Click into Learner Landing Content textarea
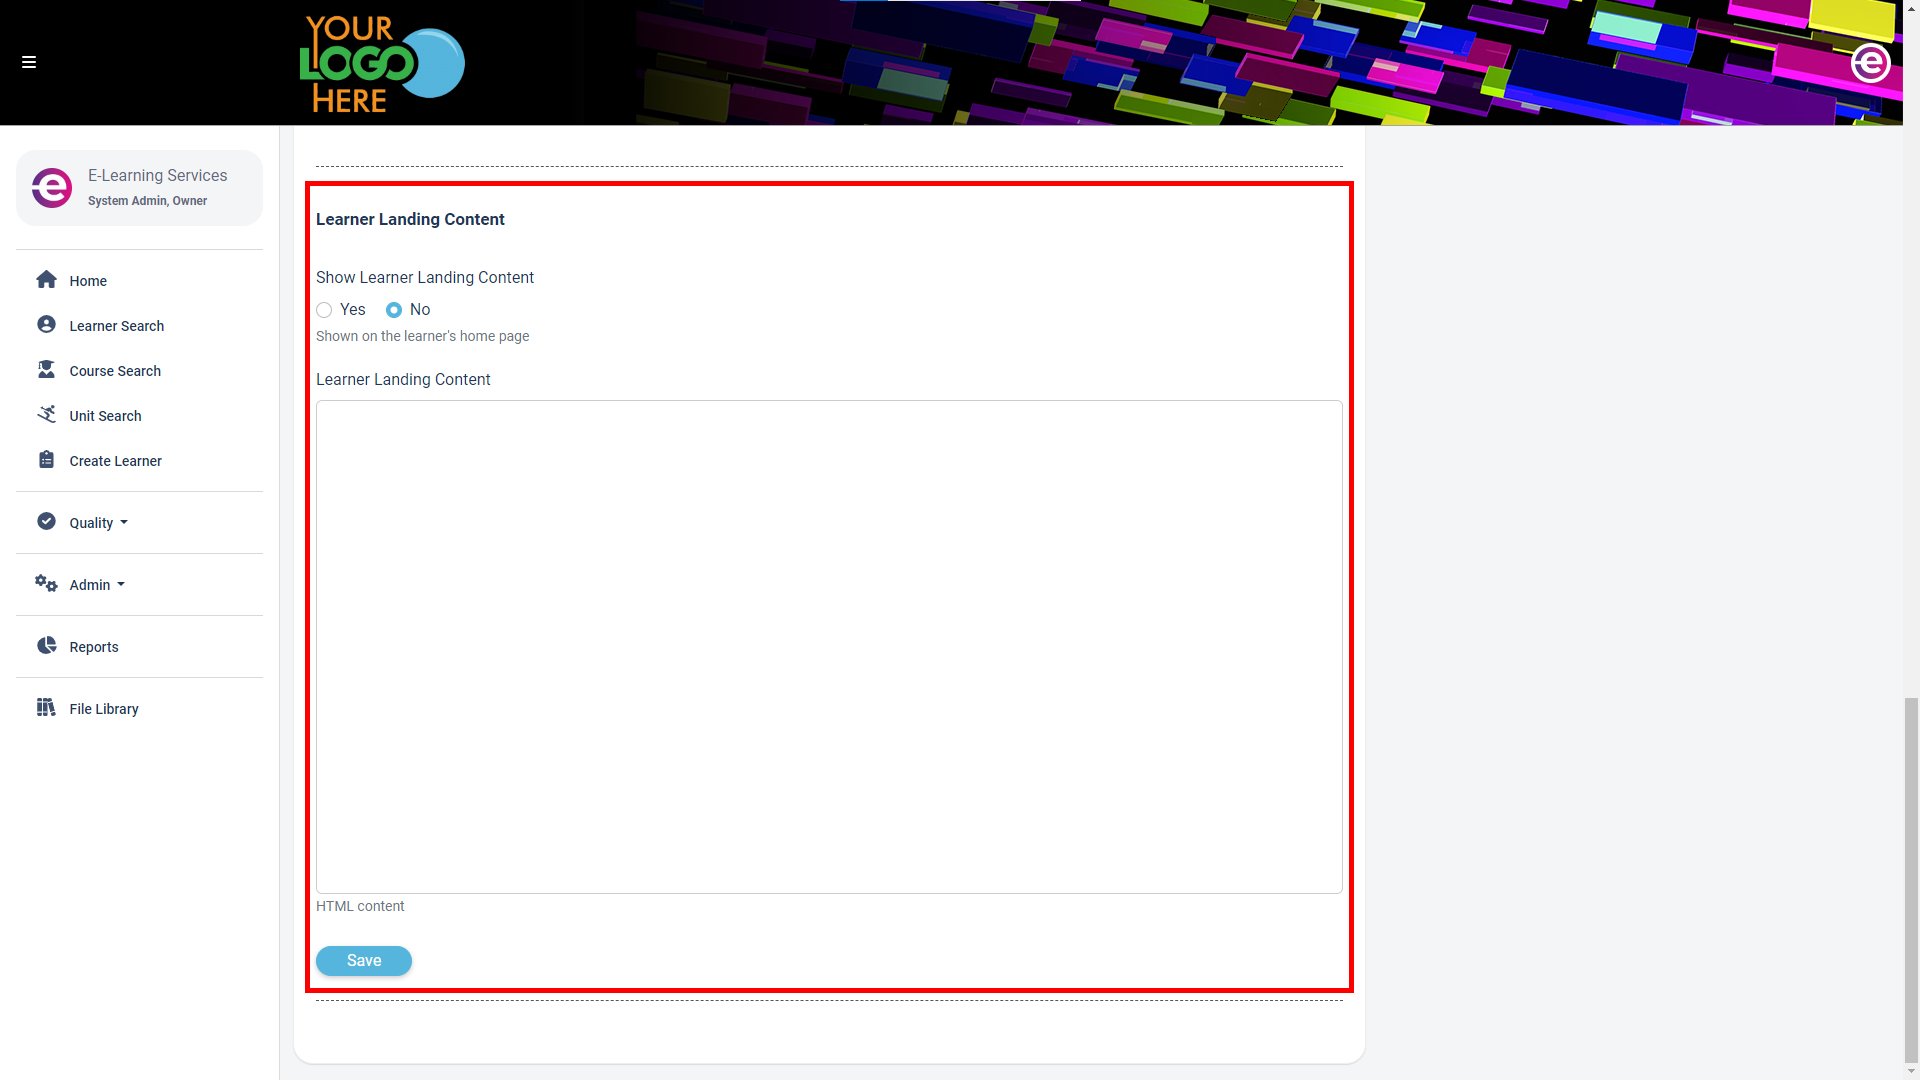The image size is (1920, 1080). (x=829, y=647)
